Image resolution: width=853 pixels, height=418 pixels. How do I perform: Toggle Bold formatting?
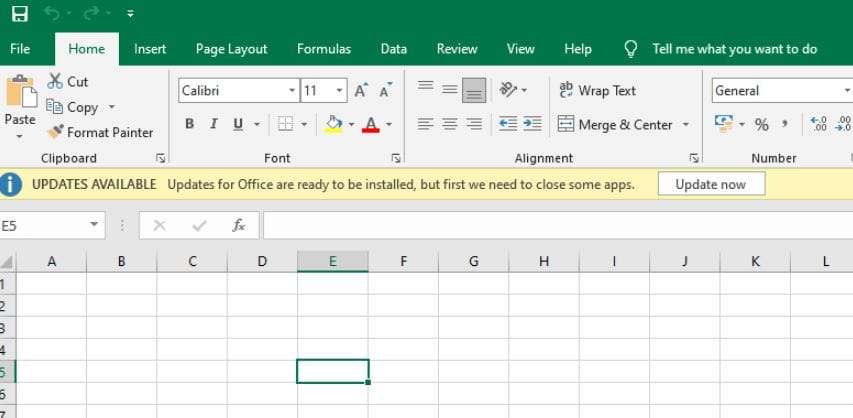189,124
